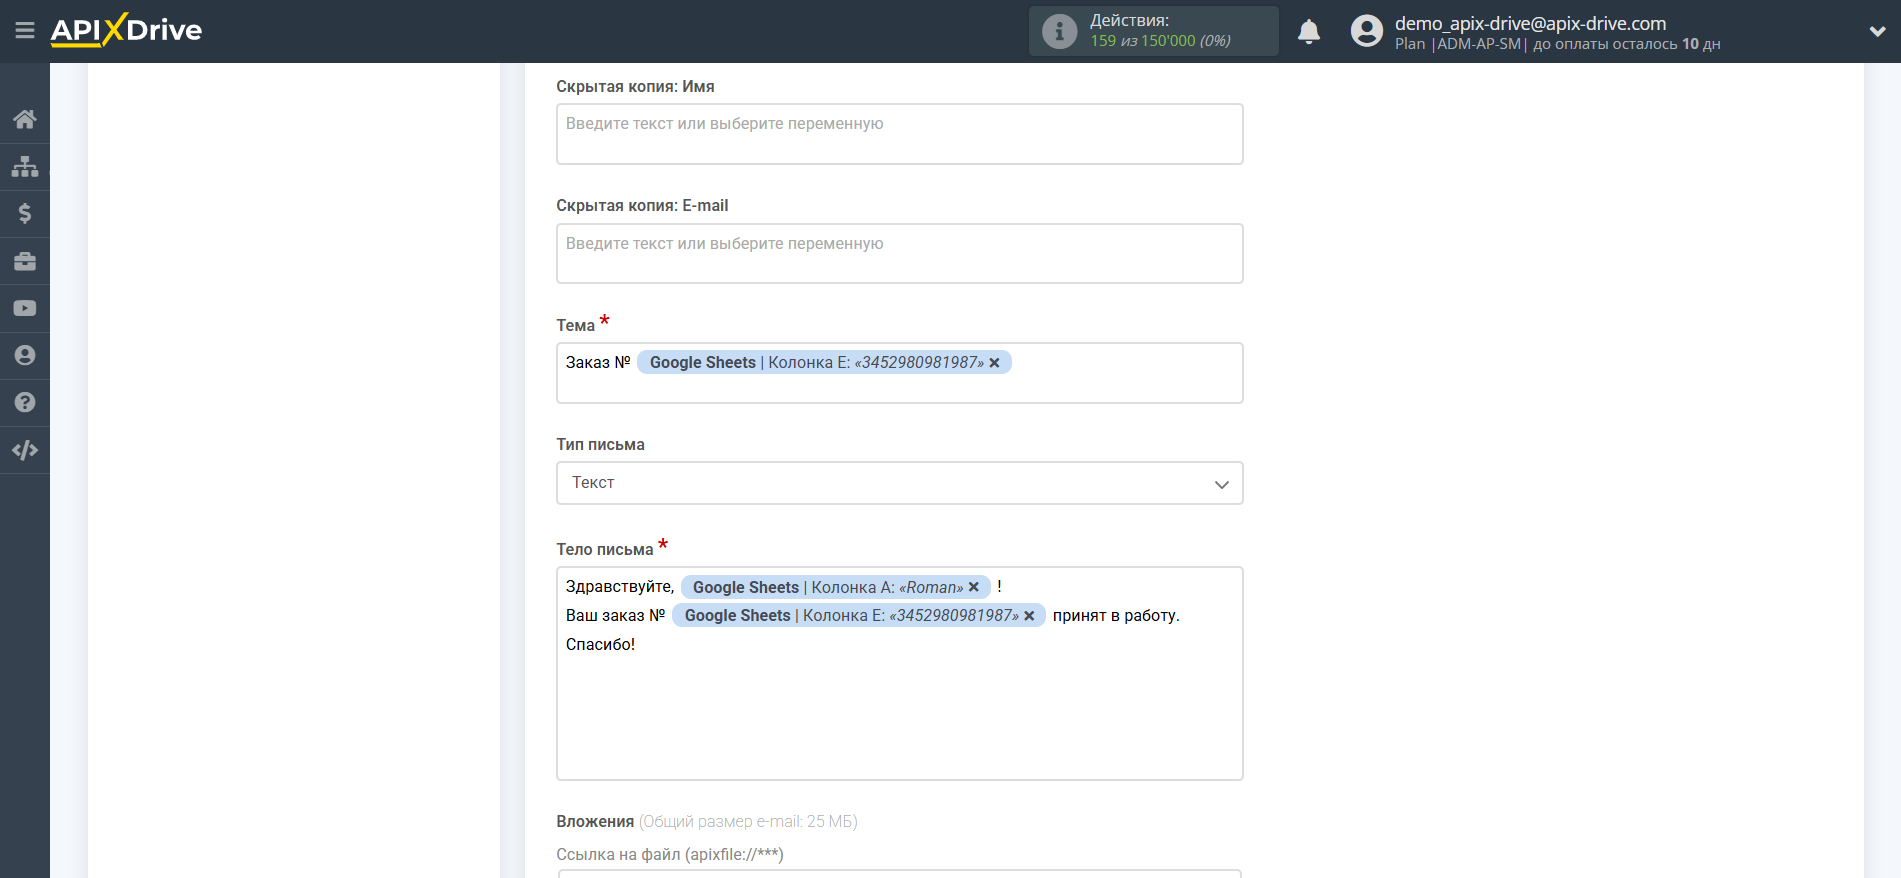Remove the Колонка A Roman variable
This screenshot has width=1901, height=878.
973,587
